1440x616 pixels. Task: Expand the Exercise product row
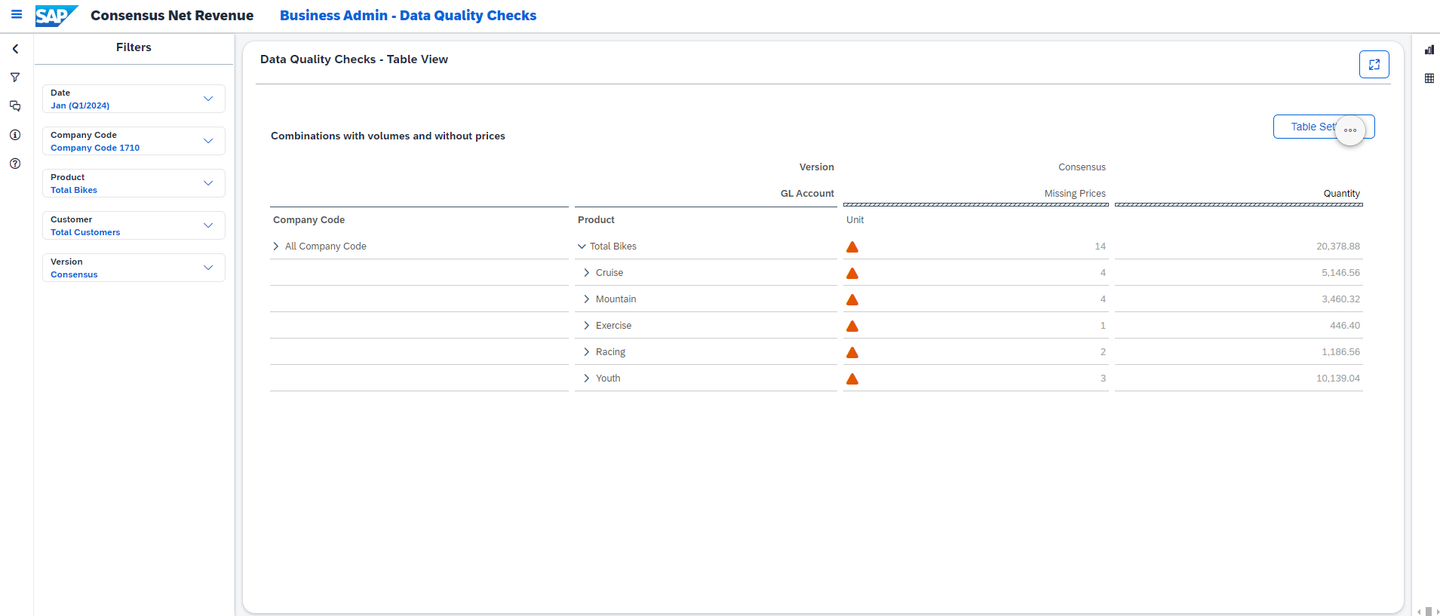(587, 326)
